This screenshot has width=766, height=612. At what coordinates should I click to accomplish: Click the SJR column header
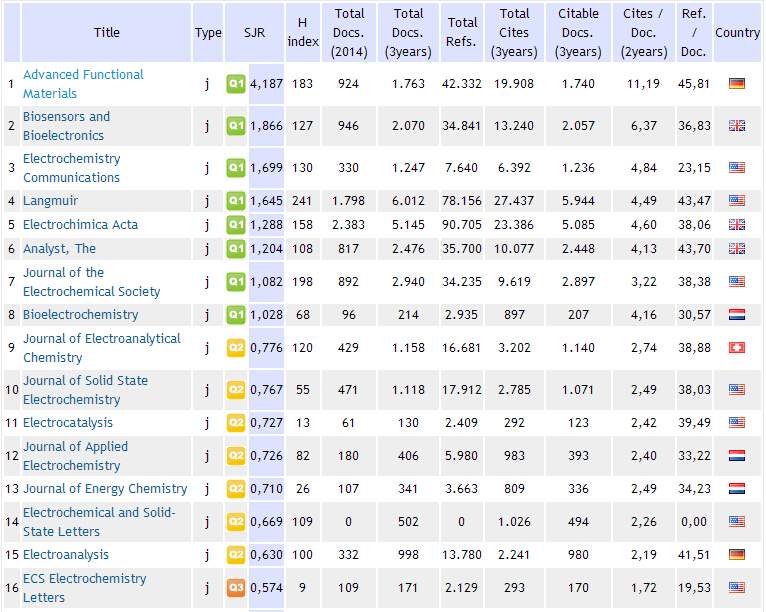254,33
